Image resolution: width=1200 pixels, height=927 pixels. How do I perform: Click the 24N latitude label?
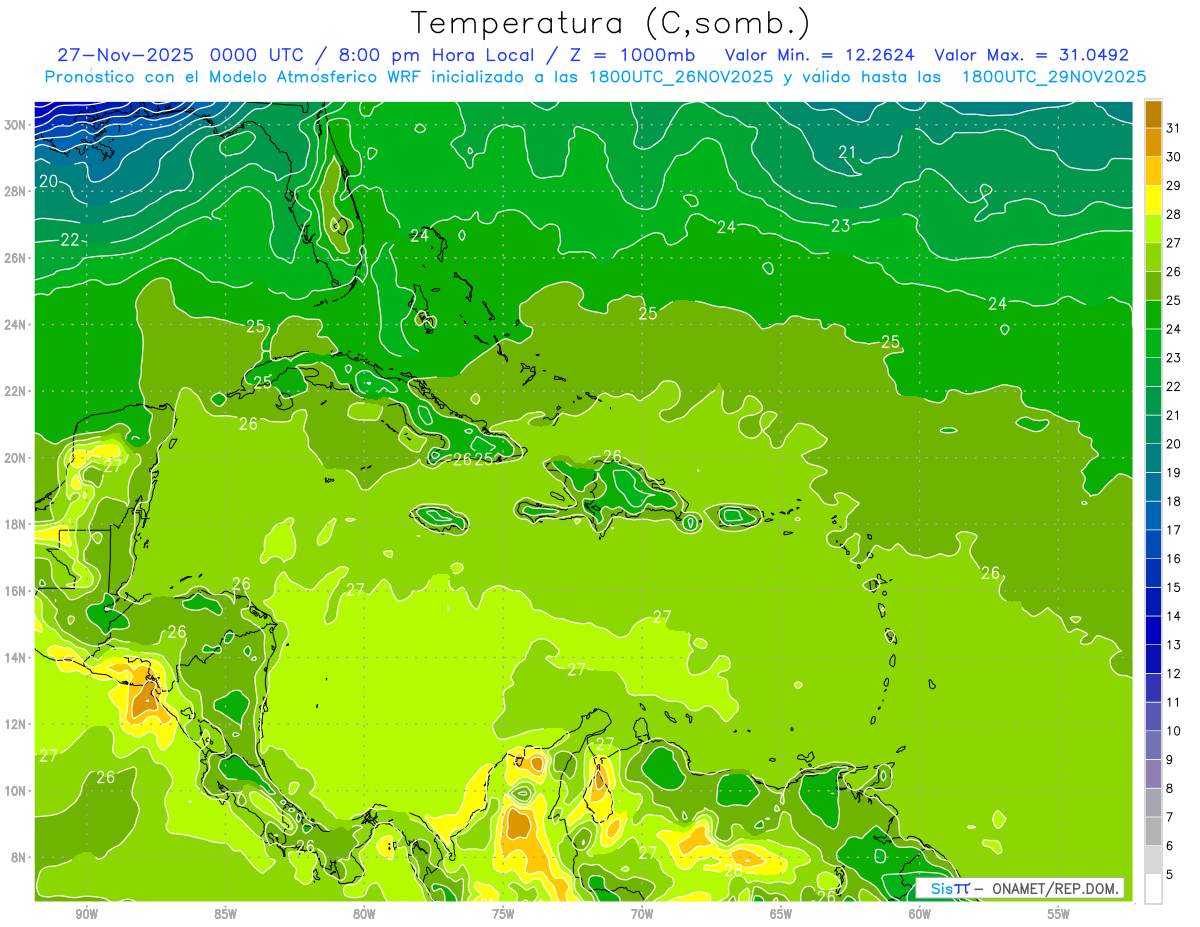[15, 325]
